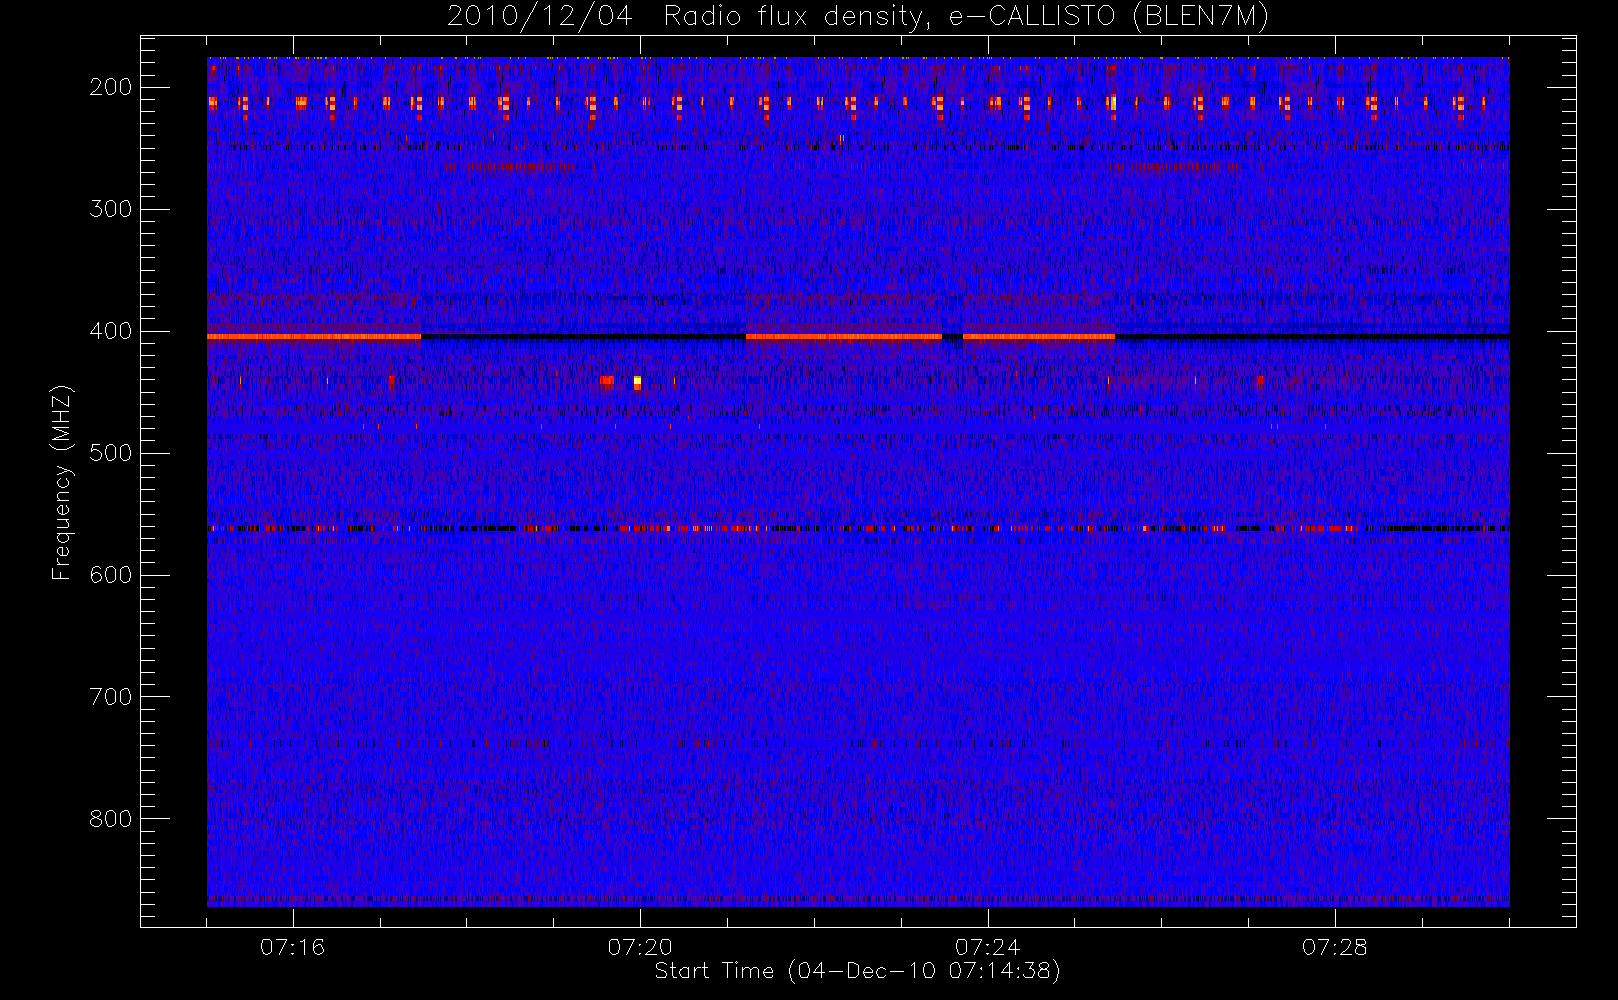Select the 500 frequency tick label
Viewport: 1618px width, 1000px height.
click(111, 453)
